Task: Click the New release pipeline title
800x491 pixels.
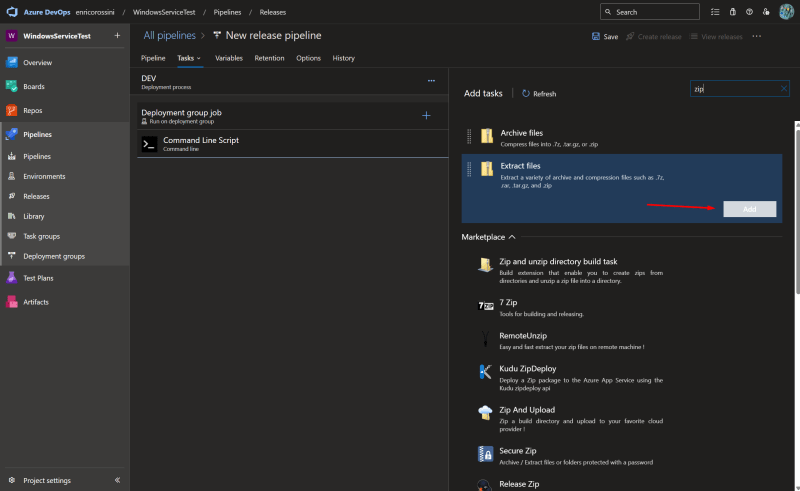Action: point(273,35)
